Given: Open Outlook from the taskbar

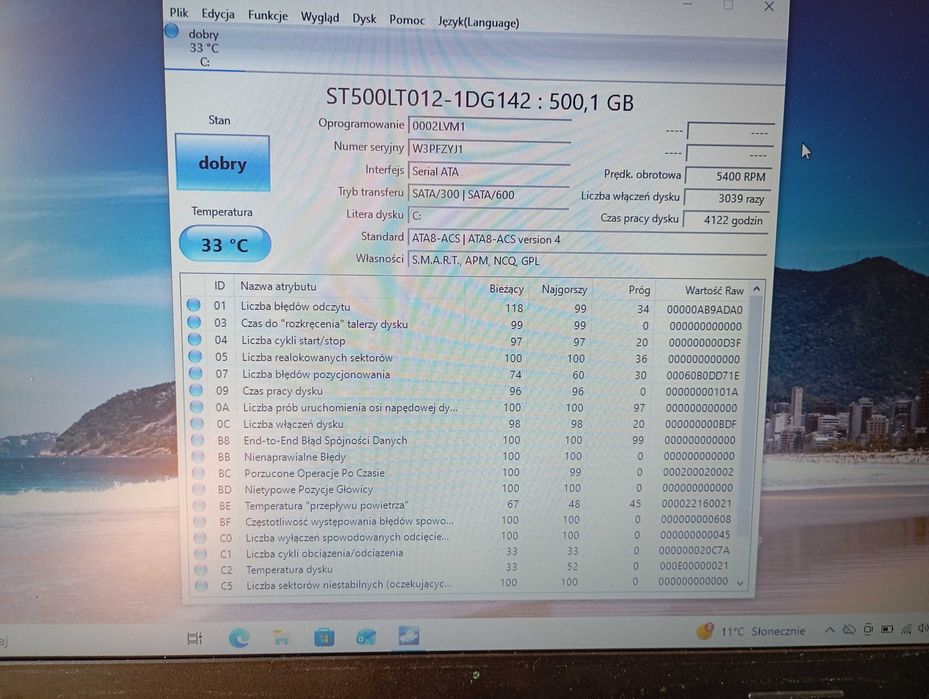Looking at the screenshot, I should (x=366, y=637).
